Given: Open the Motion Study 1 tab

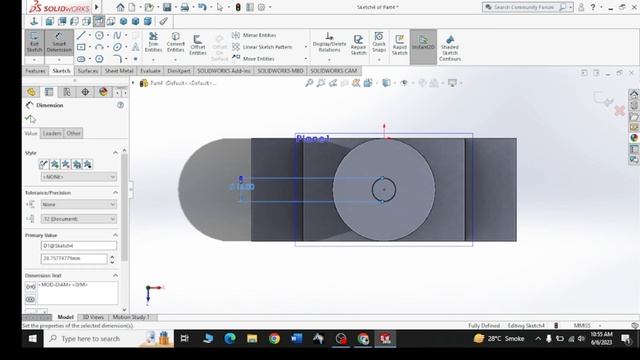Looking at the screenshot, I should (x=131, y=317).
